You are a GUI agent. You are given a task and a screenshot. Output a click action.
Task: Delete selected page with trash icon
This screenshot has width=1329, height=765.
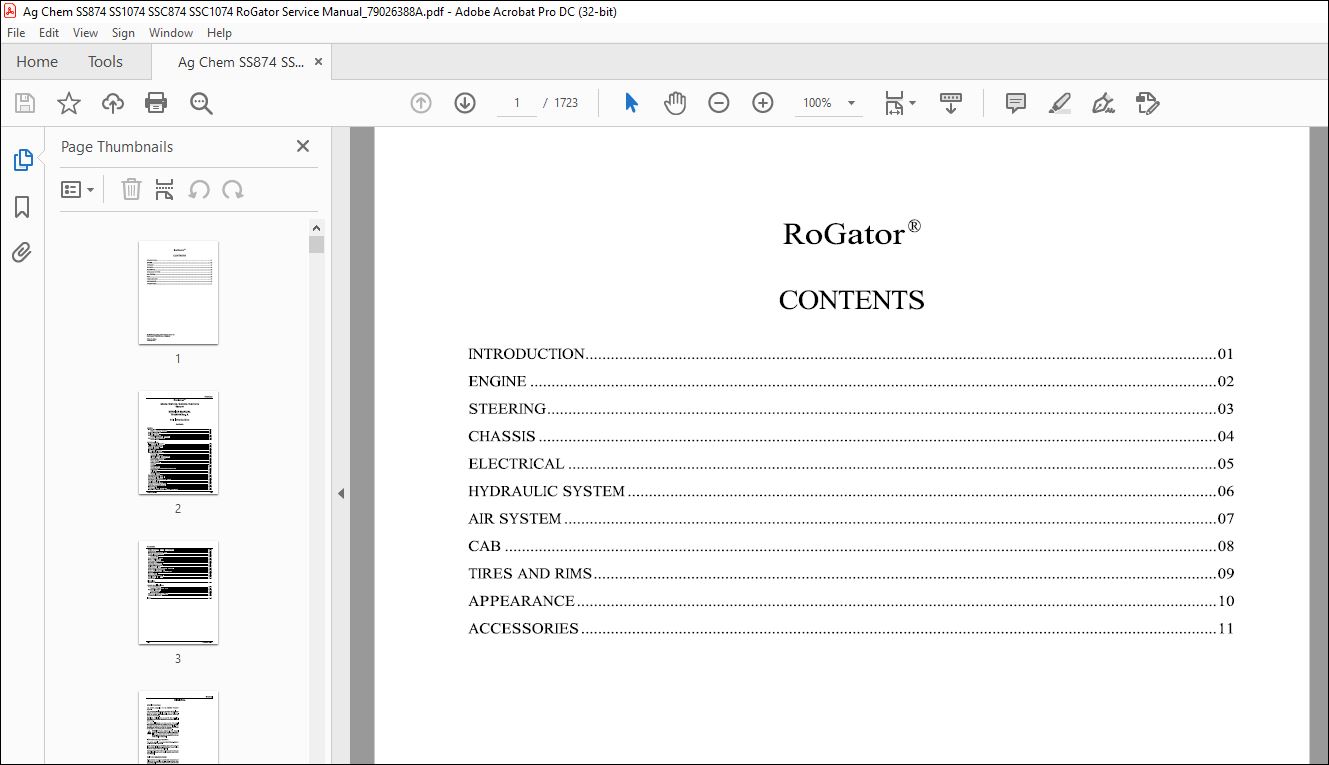click(131, 189)
